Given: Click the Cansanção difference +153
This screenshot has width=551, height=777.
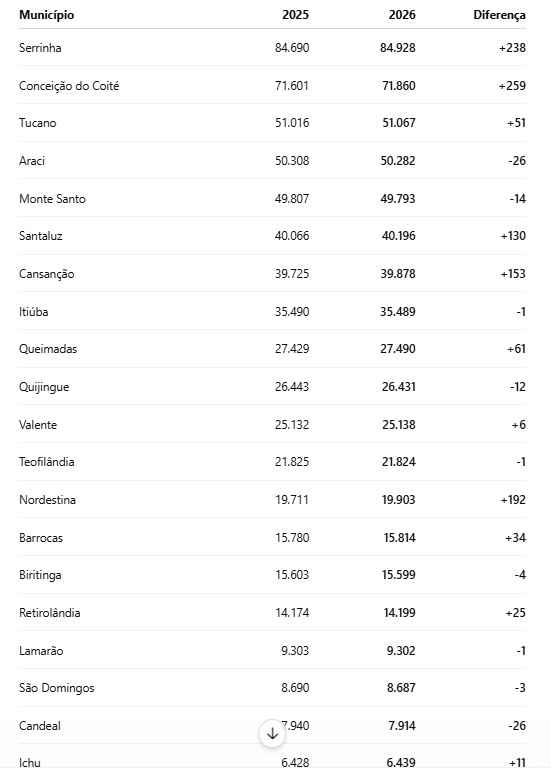Looking at the screenshot, I should click(513, 274).
